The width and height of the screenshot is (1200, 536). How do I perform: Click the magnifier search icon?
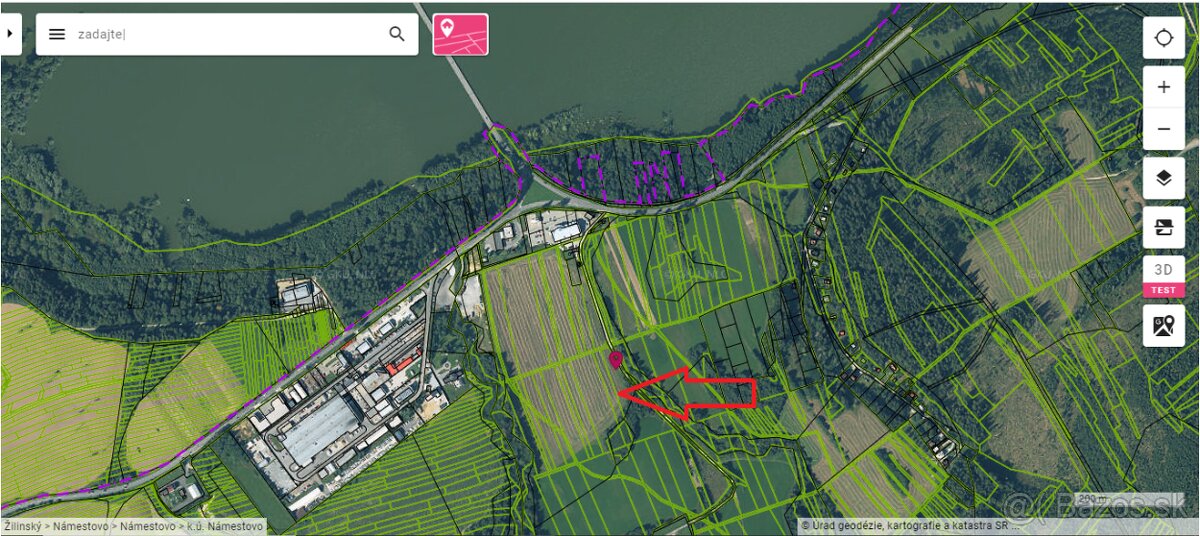coord(397,34)
